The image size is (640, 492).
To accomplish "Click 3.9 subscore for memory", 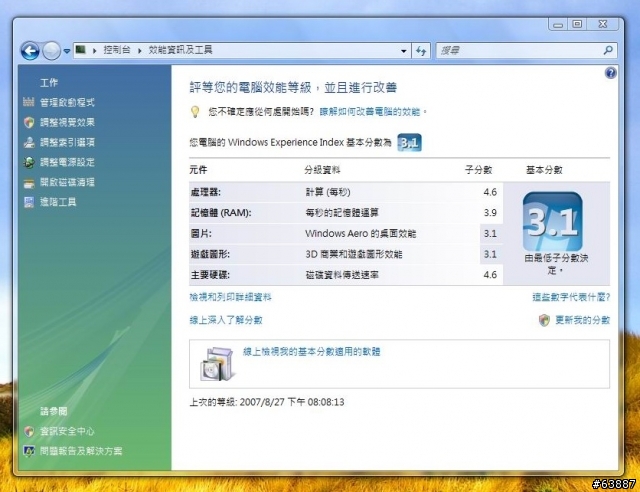I will (x=490, y=213).
